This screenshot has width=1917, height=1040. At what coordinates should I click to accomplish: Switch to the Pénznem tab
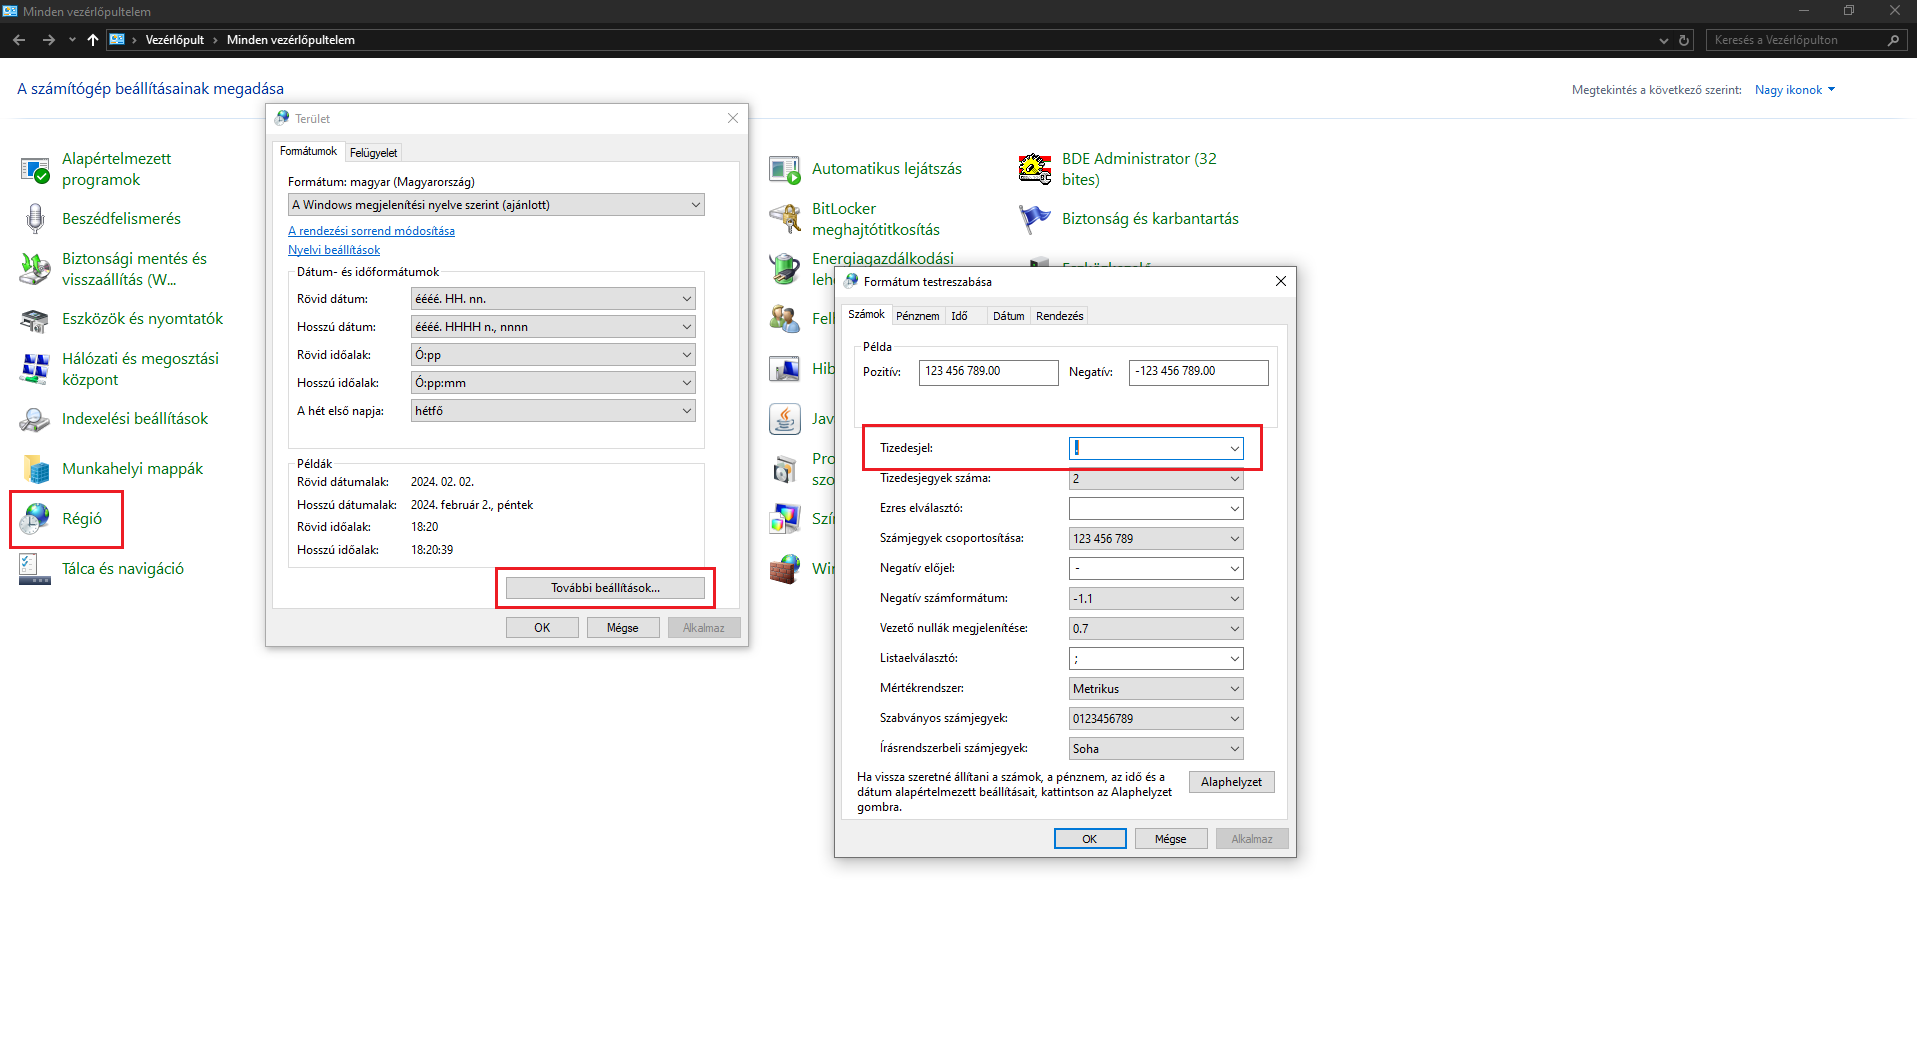pyautogui.click(x=917, y=316)
